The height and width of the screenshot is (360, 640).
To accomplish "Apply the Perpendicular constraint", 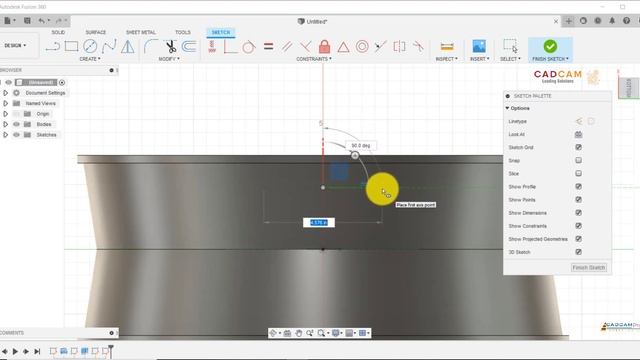I will 305,47.
